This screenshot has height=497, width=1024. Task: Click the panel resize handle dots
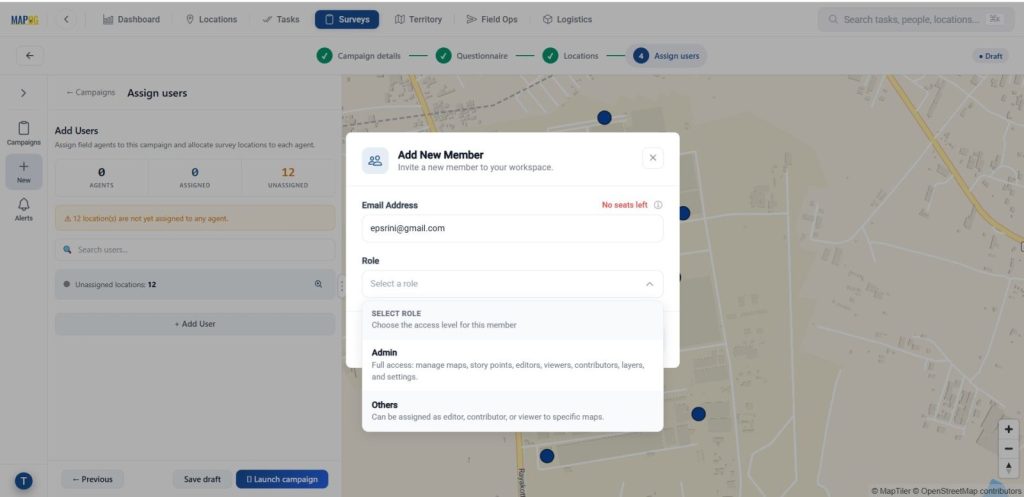click(x=341, y=285)
